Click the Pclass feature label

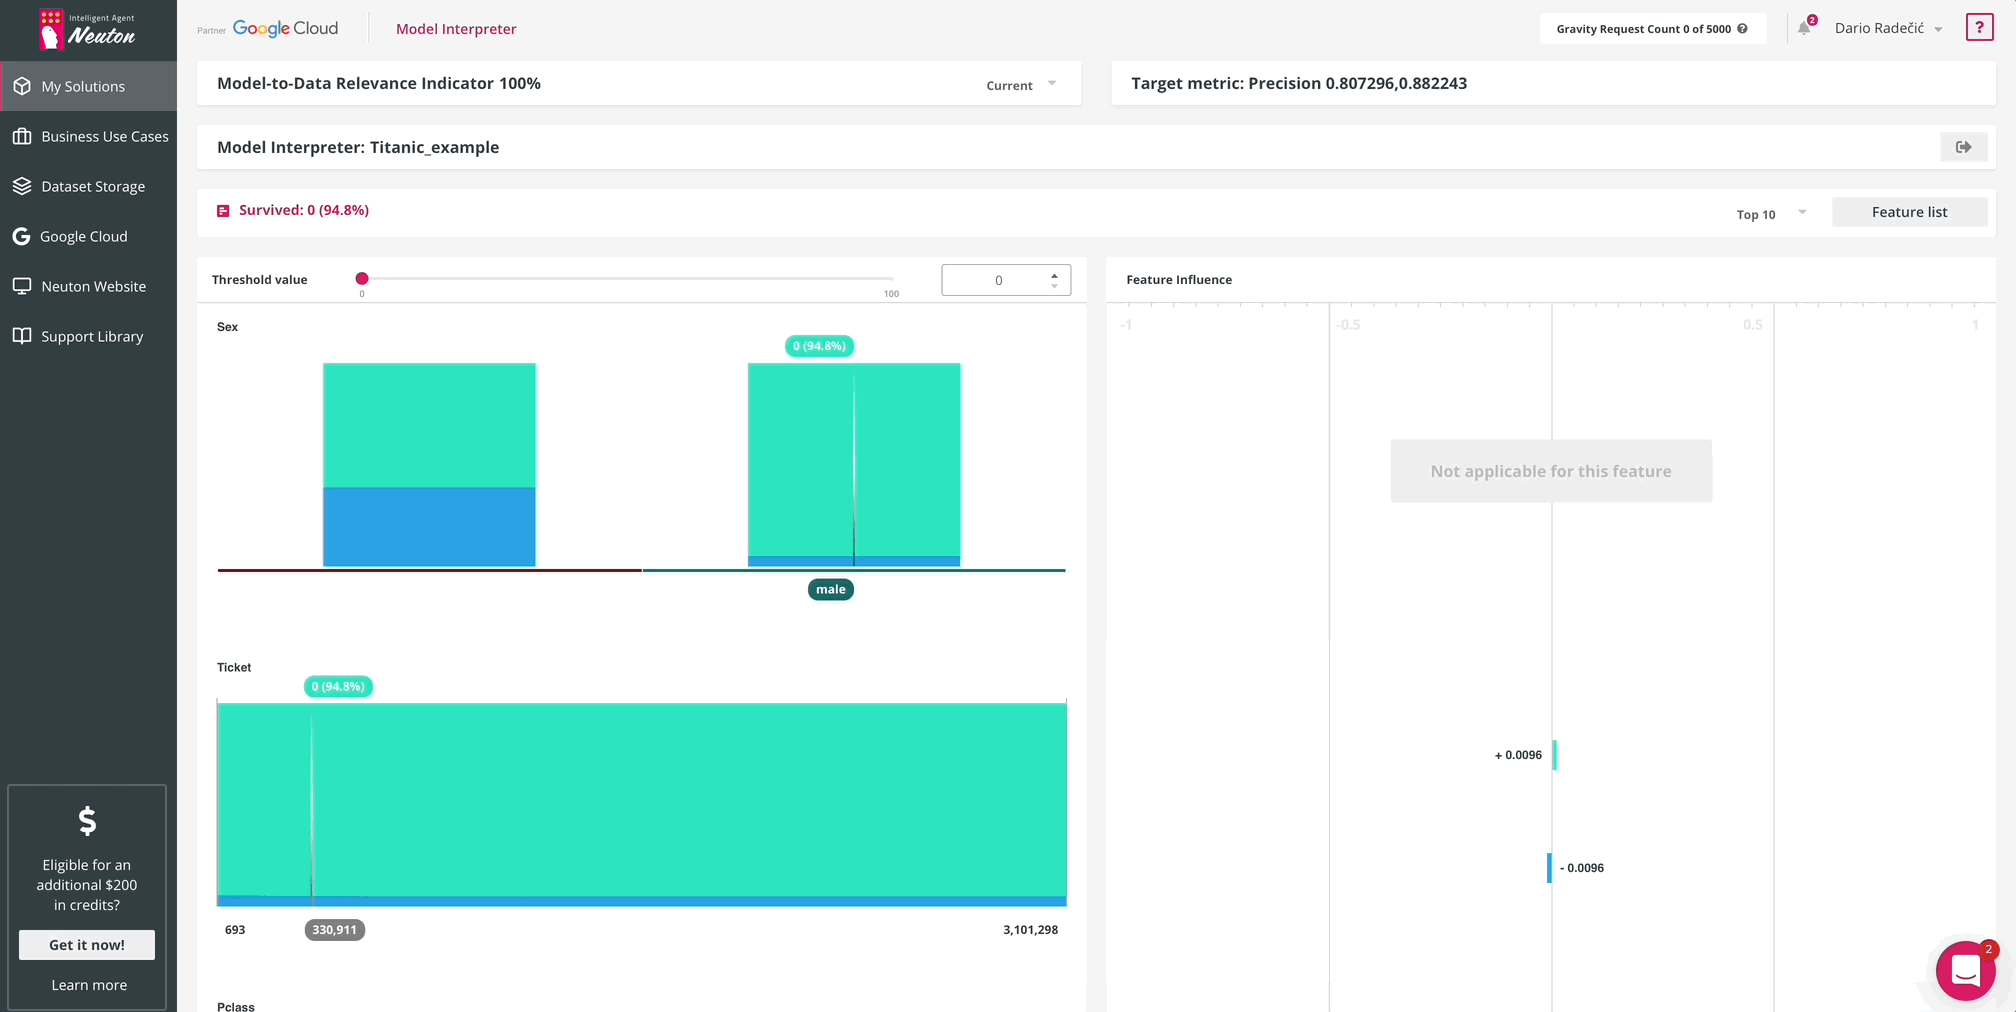tap(236, 1005)
